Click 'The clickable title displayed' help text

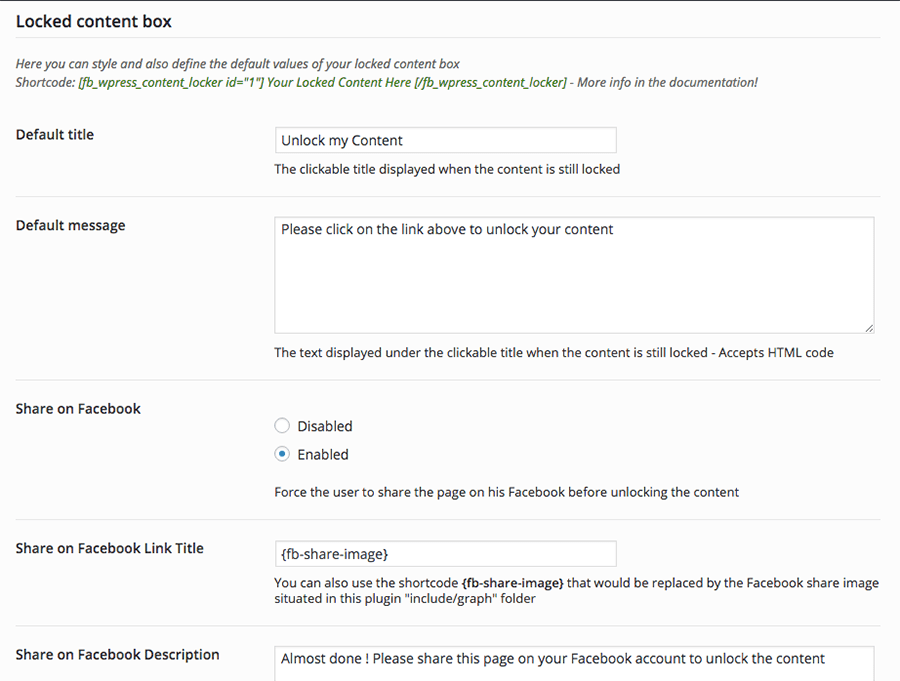pos(447,169)
